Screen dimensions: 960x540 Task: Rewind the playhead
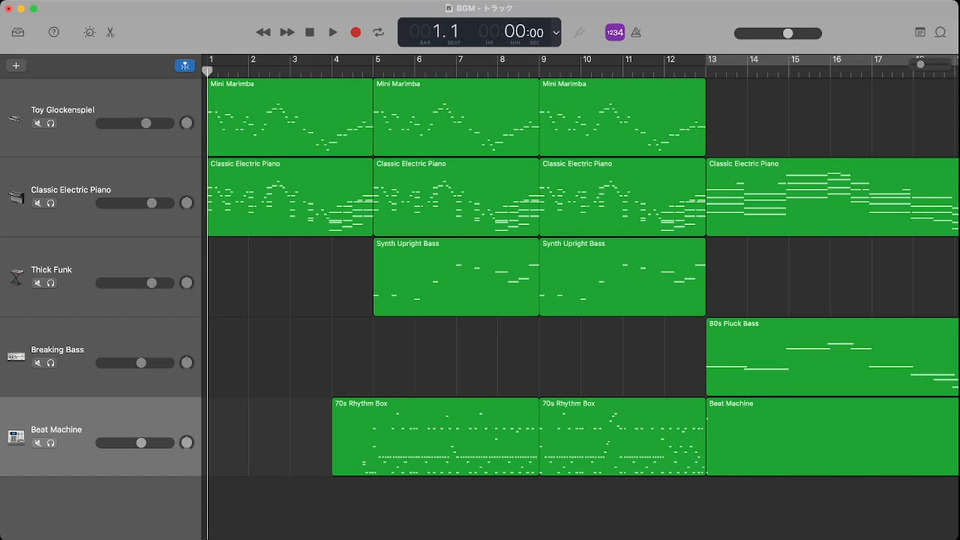(x=263, y=32)
